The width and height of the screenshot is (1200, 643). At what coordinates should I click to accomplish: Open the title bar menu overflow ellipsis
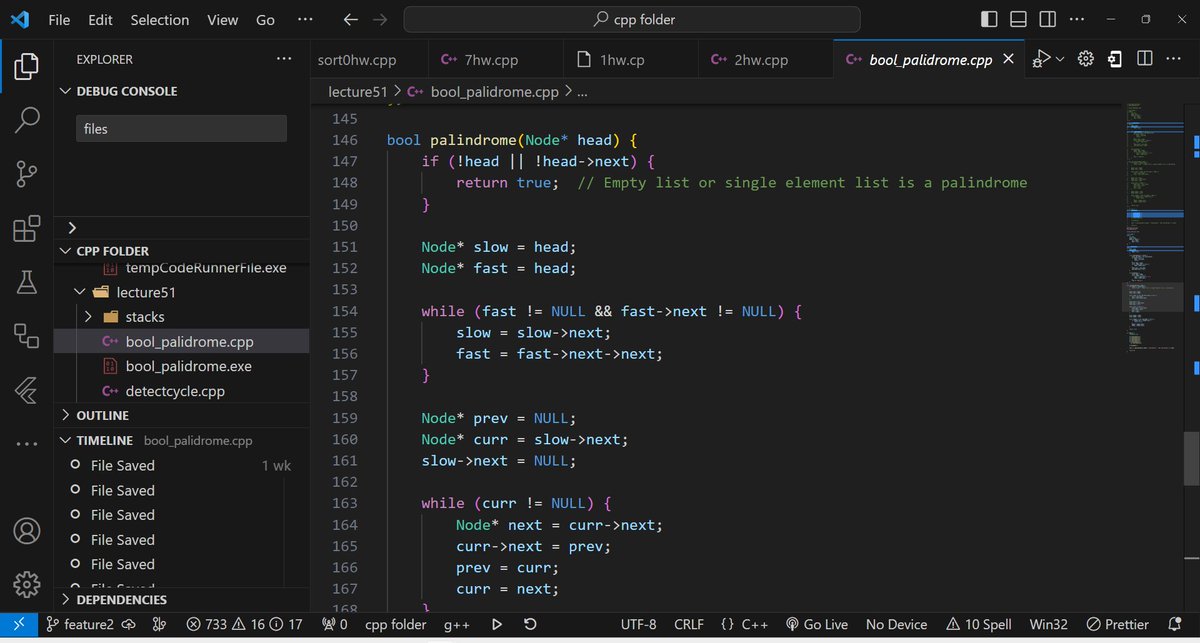[x=305, y=19]
